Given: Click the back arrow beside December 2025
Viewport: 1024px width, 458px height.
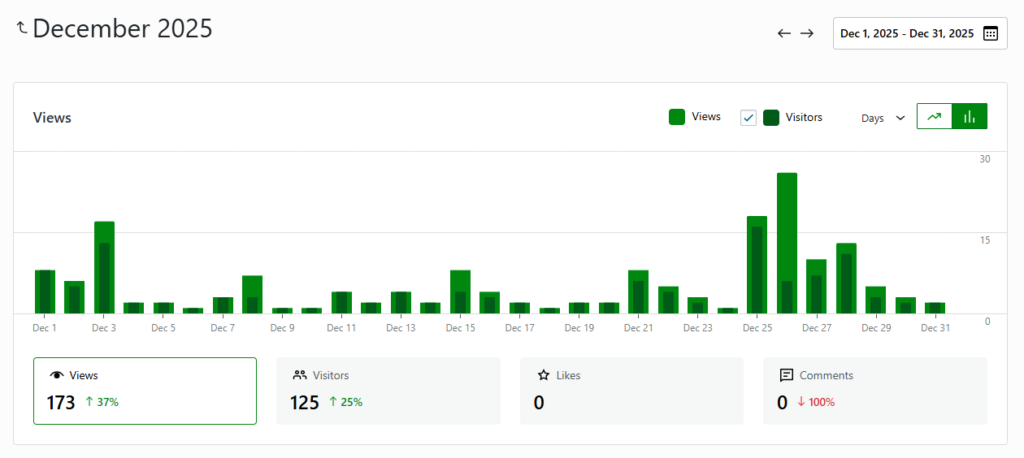Looking at the screenshot, I should 21,28.
